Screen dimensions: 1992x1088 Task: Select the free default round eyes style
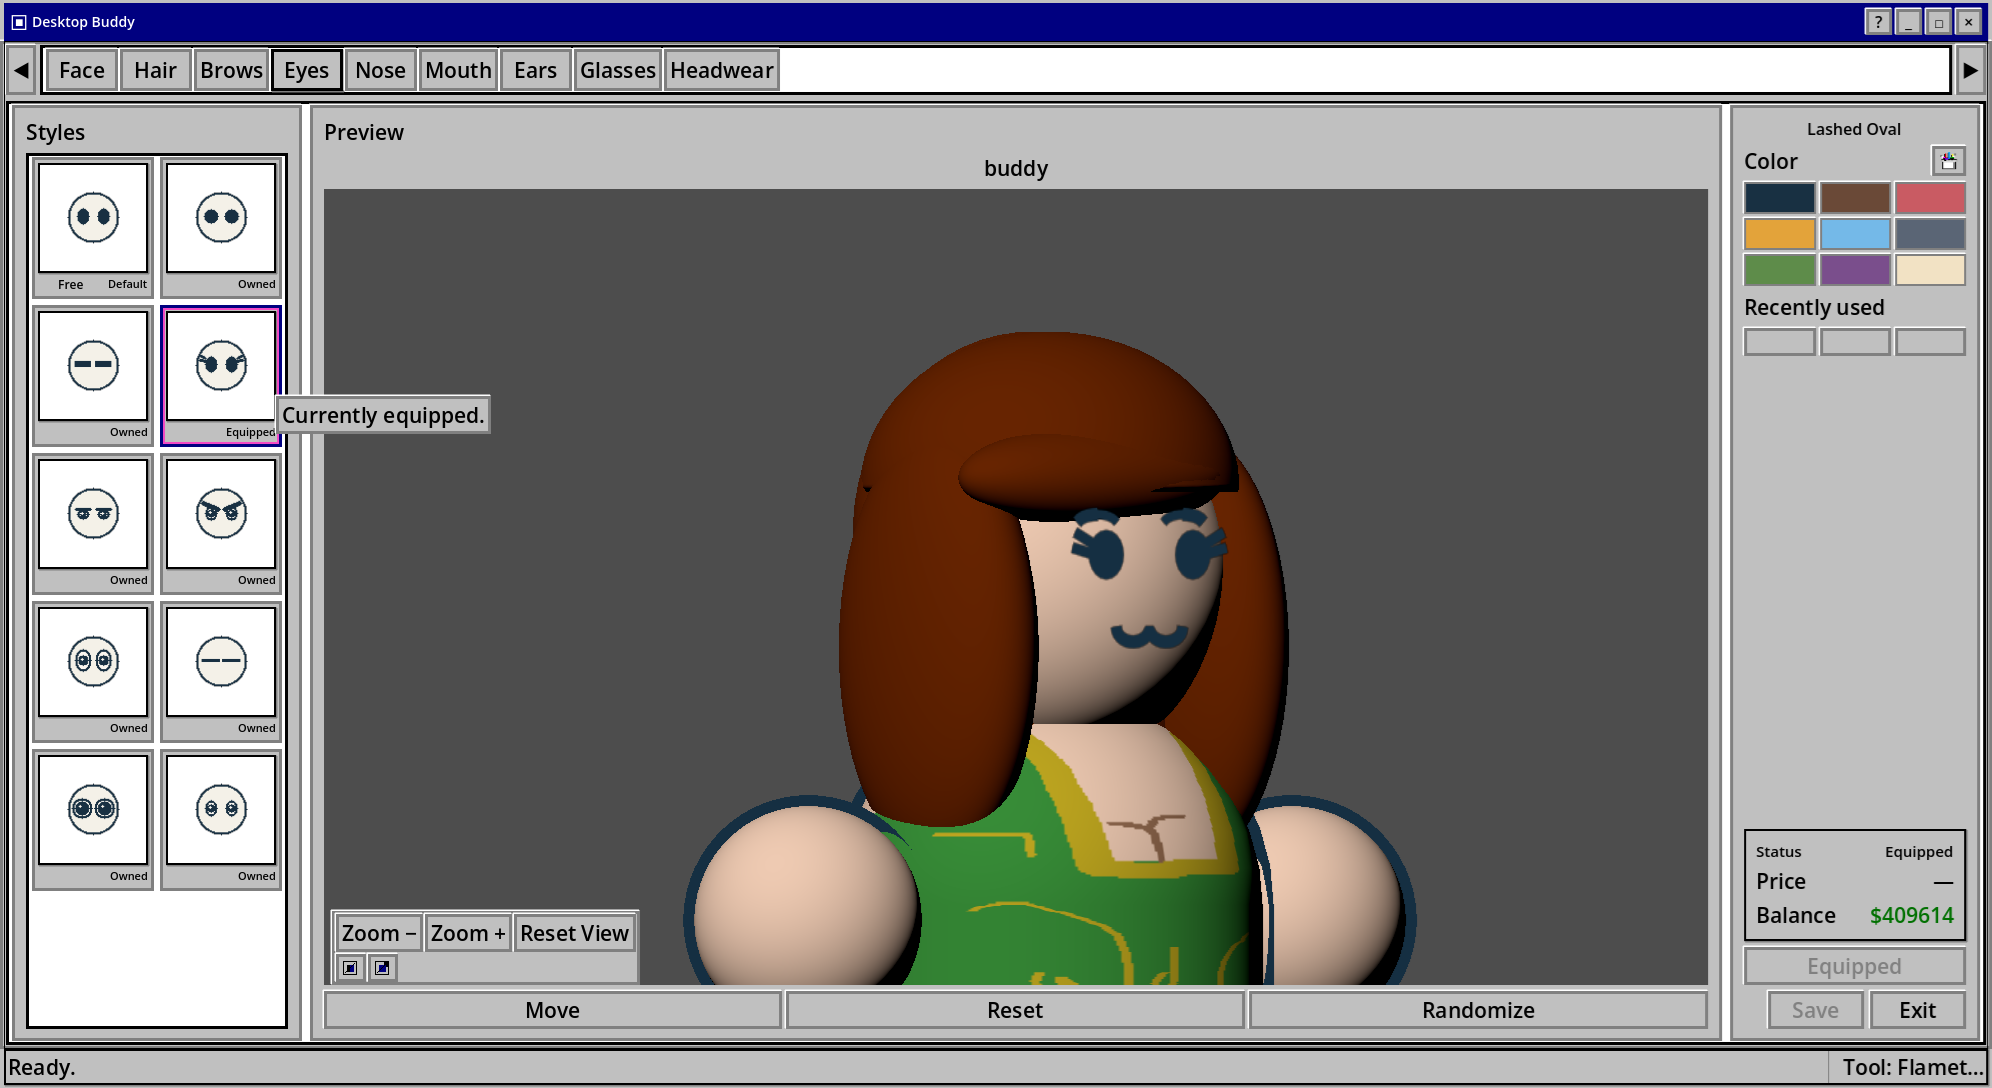point(93,227)
